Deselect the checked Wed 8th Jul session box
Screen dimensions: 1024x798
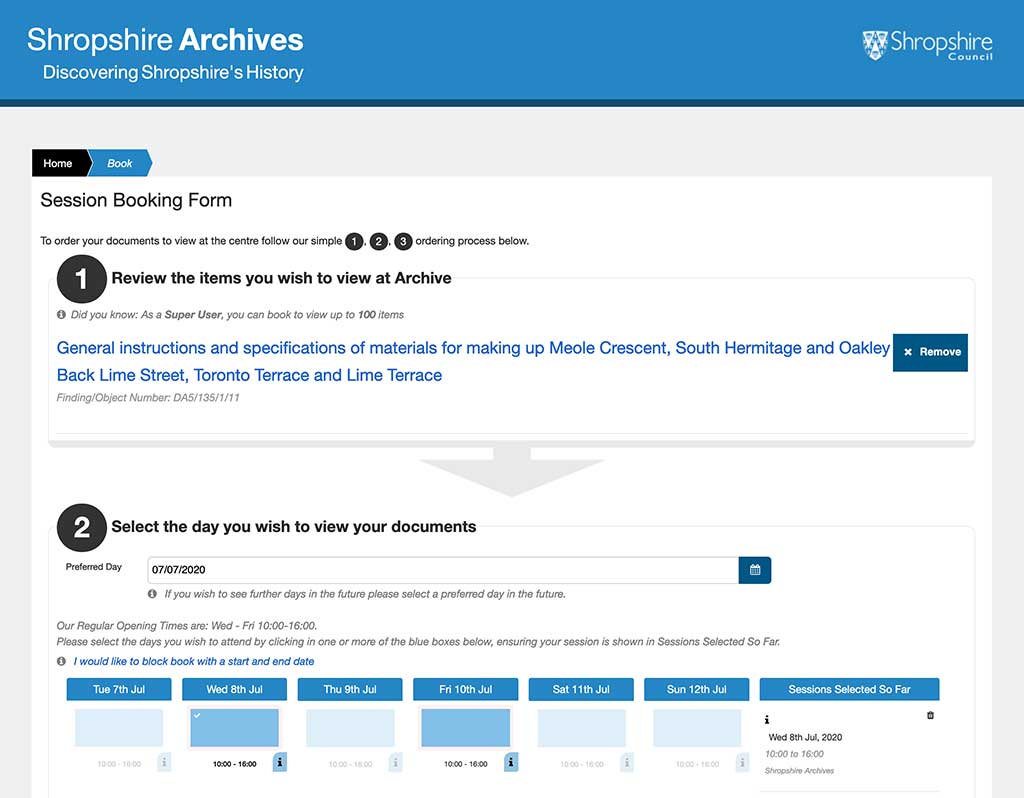pyautogui.click(x=234, y=727)
